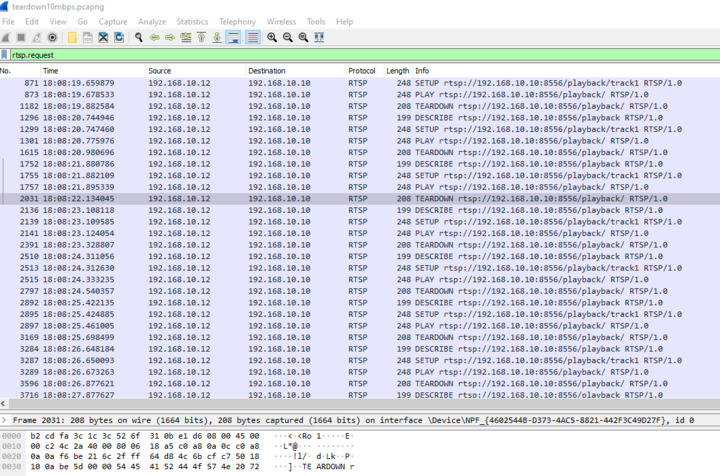The width and height of the screenshot is (720, 476).
Task: Click the Reload capture file icon
Action: [119, 38]
